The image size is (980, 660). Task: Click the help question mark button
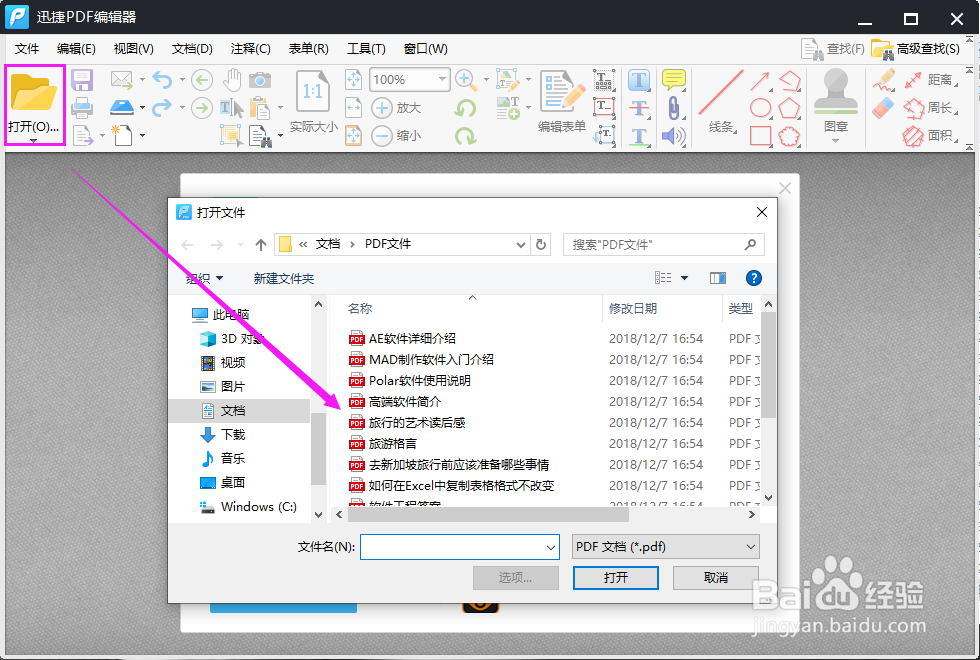[754, 278]
